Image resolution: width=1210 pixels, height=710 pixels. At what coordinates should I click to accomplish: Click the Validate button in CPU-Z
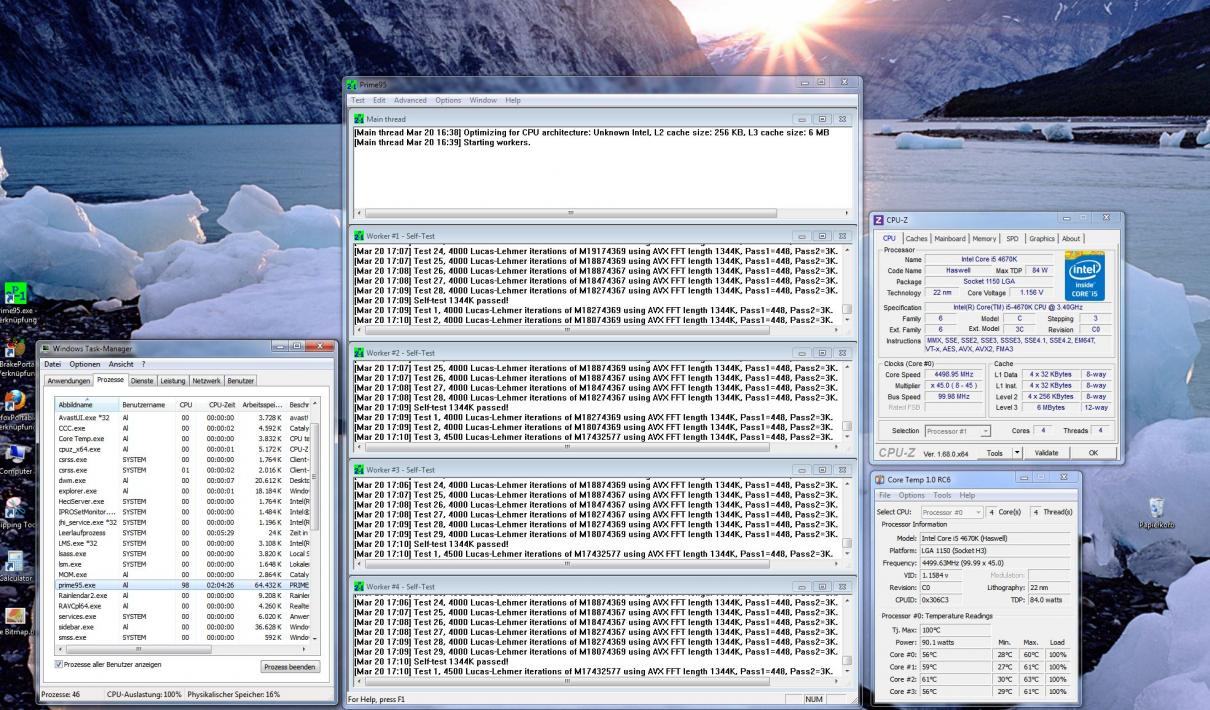1046,452
